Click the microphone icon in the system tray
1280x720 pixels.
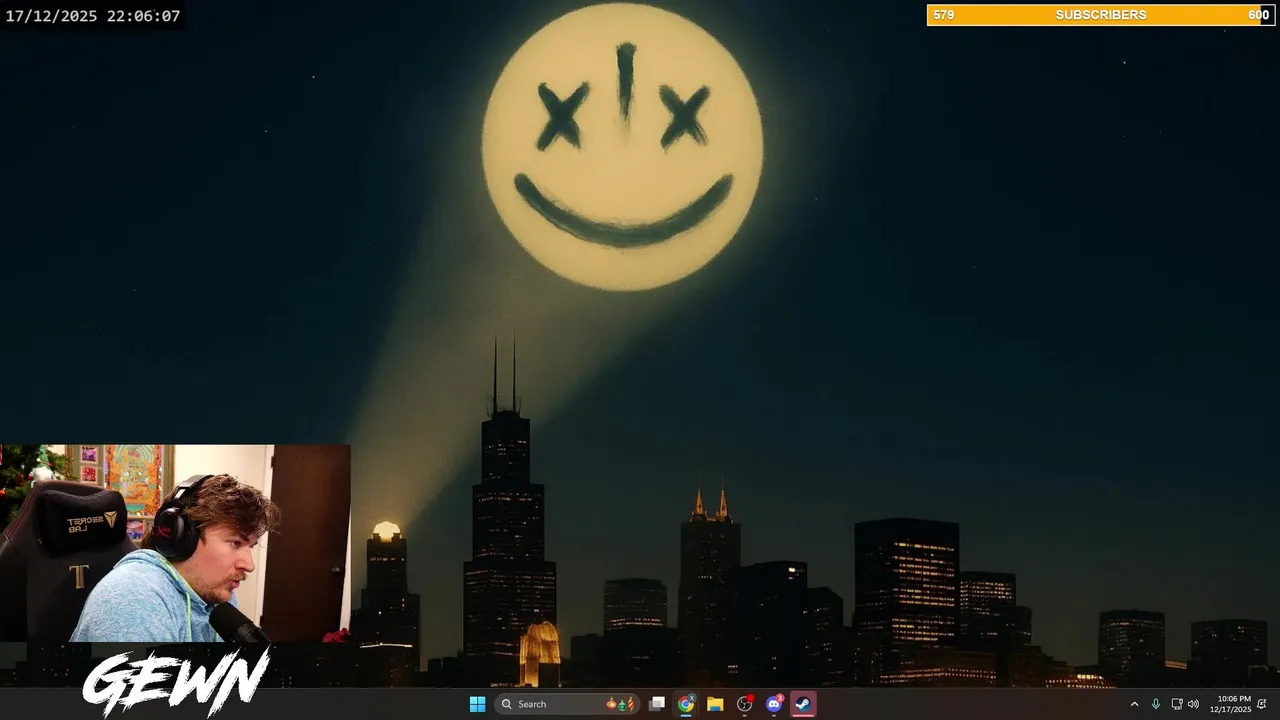1155,704
